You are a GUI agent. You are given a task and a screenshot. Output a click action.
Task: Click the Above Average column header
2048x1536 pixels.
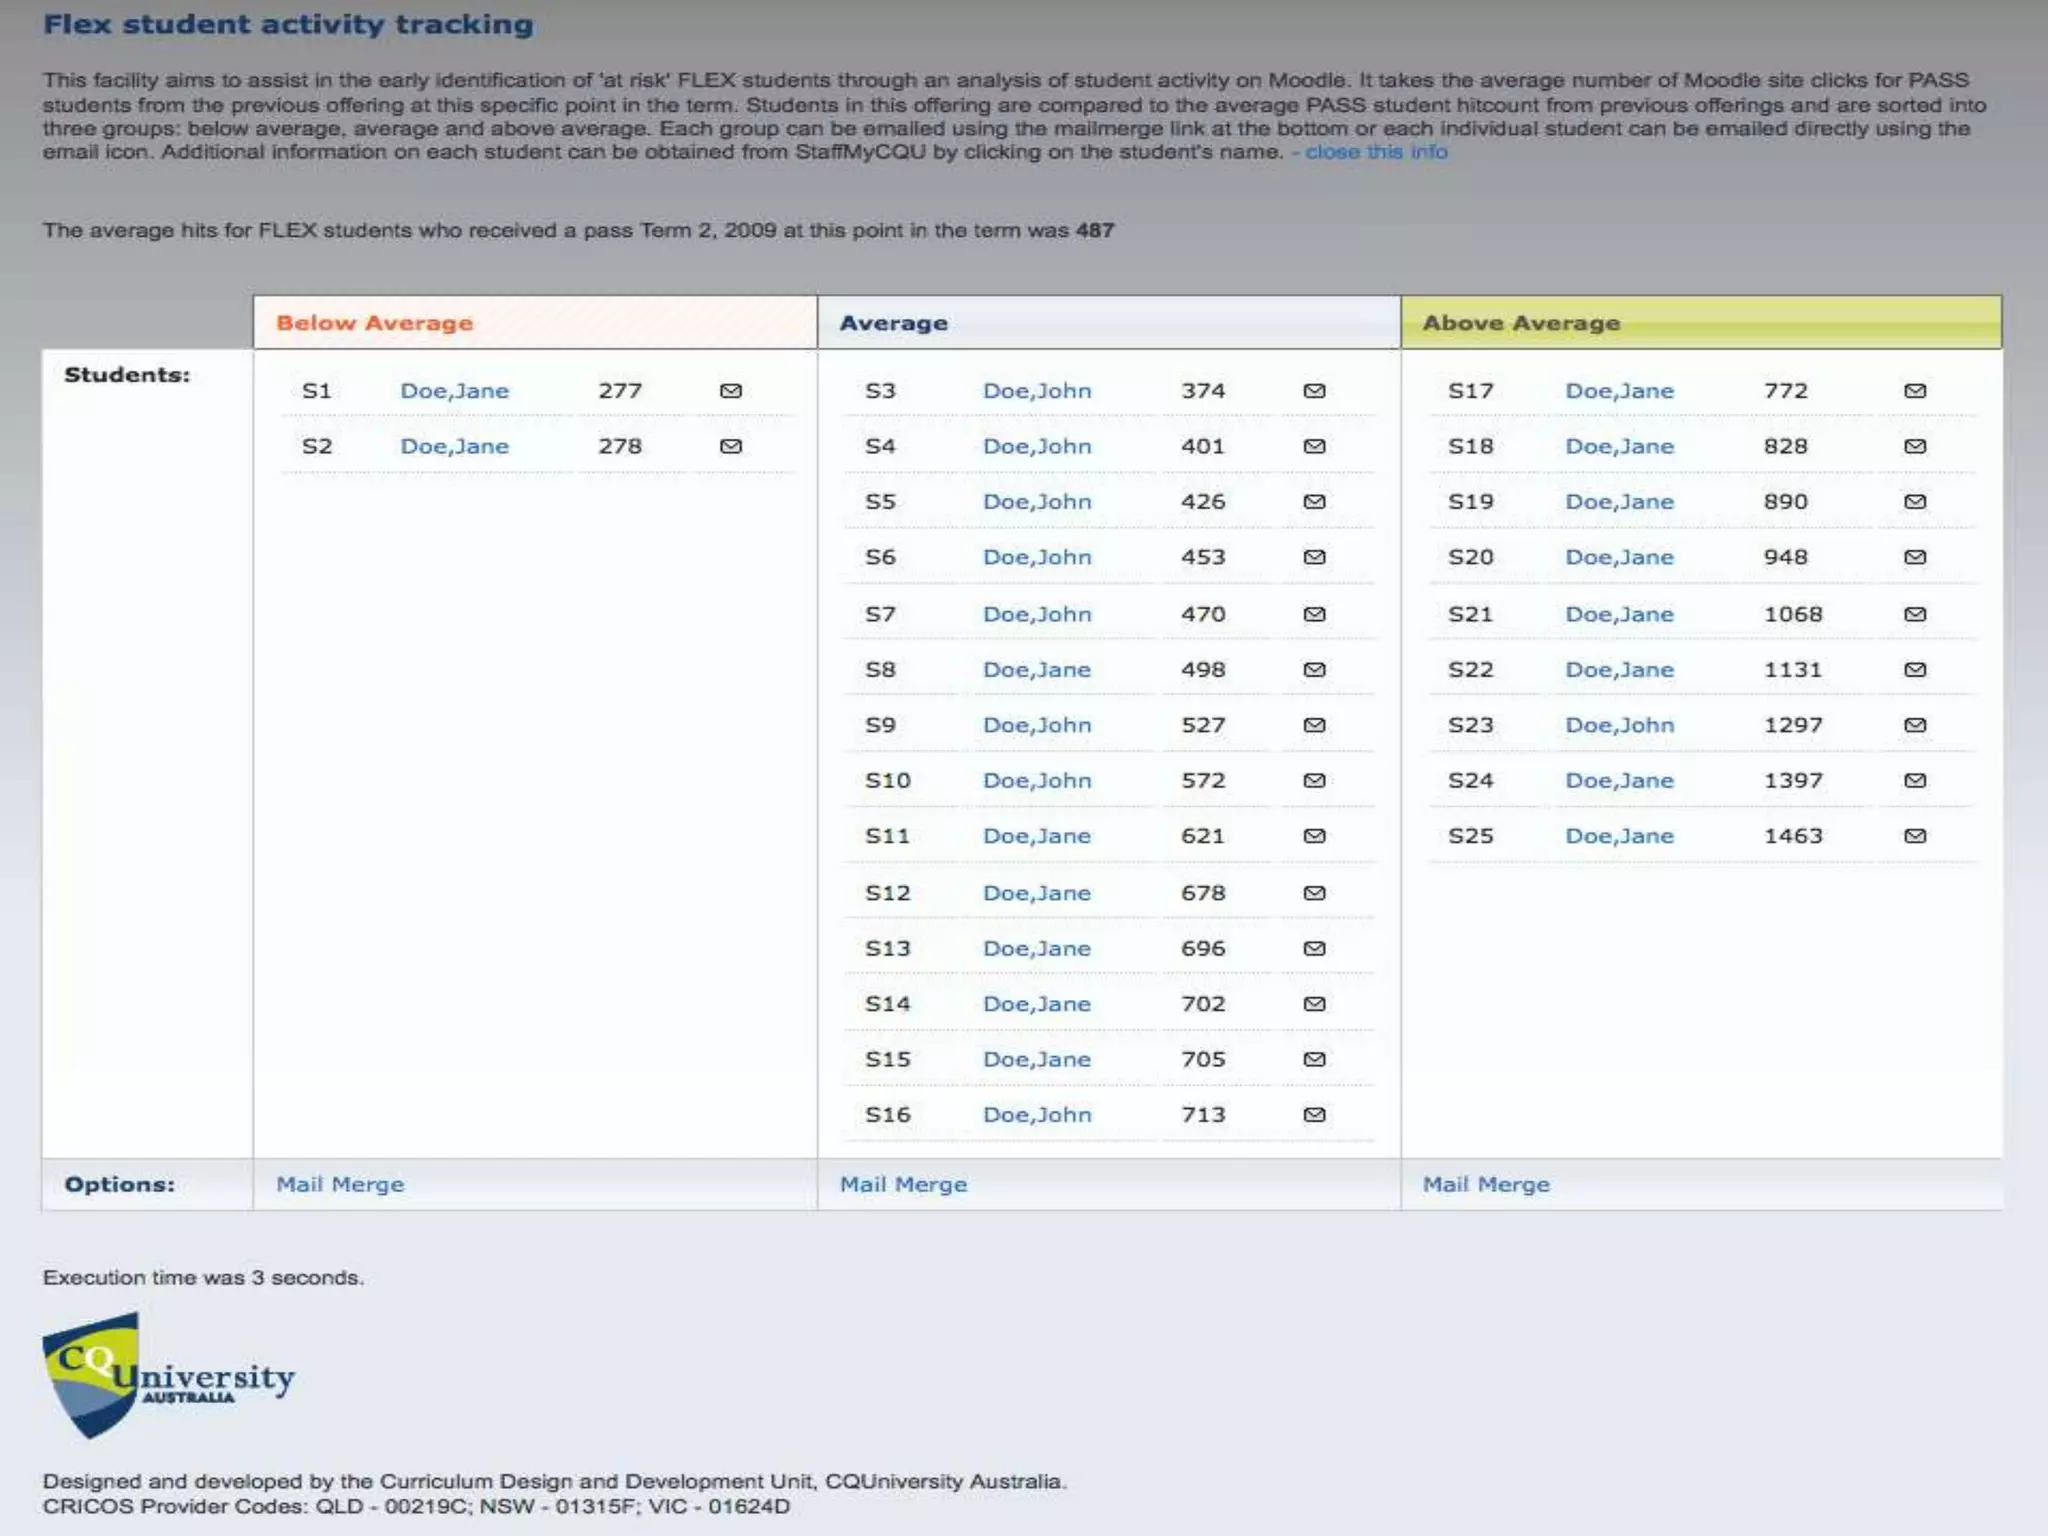point(1521,323)
